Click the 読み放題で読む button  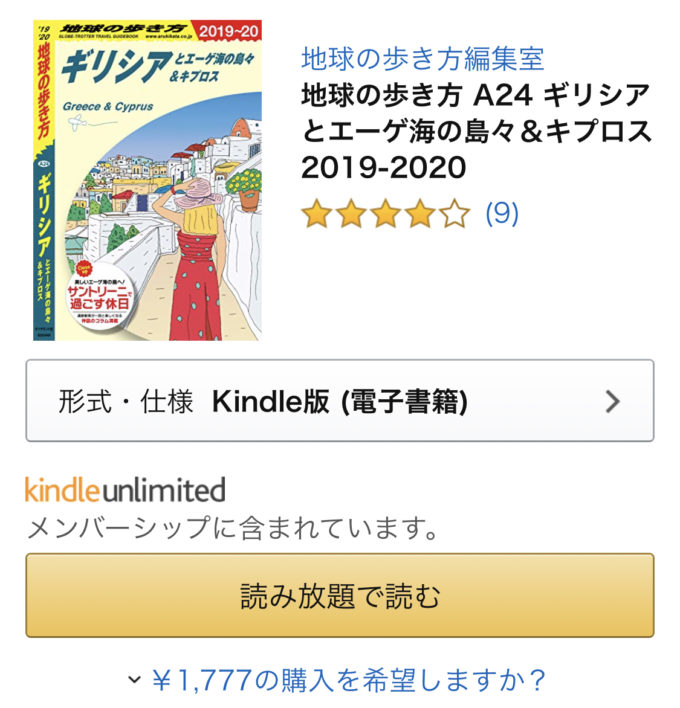tap(340, 595)
